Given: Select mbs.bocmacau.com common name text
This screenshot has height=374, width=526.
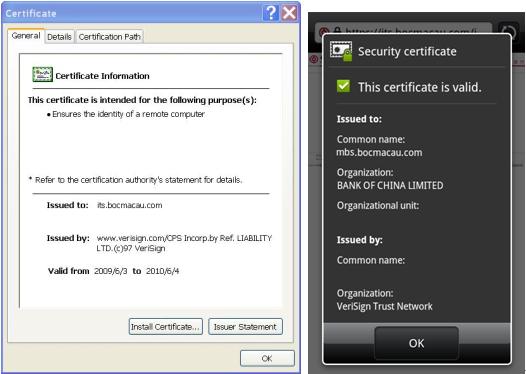Looking at the screenshot, I should click(x=379, y=153).
